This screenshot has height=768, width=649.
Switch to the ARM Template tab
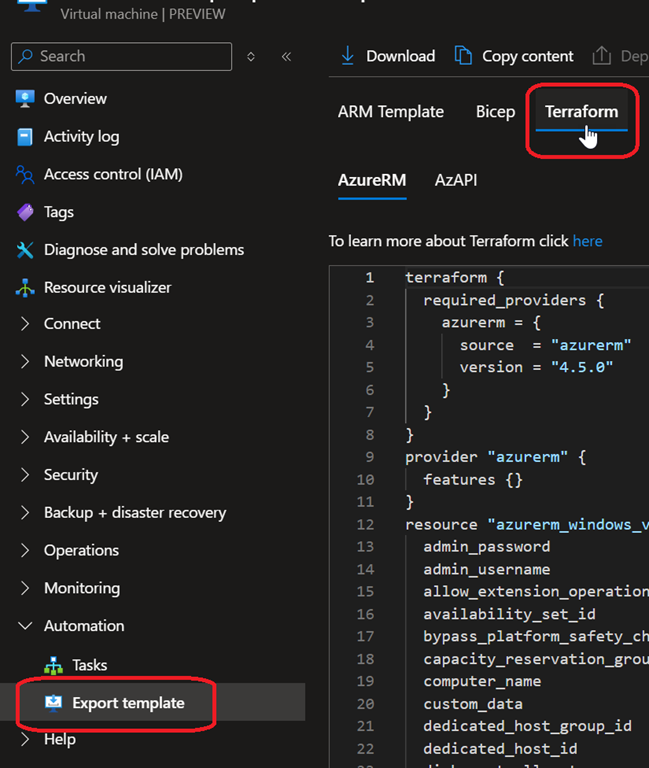[390, 112]
